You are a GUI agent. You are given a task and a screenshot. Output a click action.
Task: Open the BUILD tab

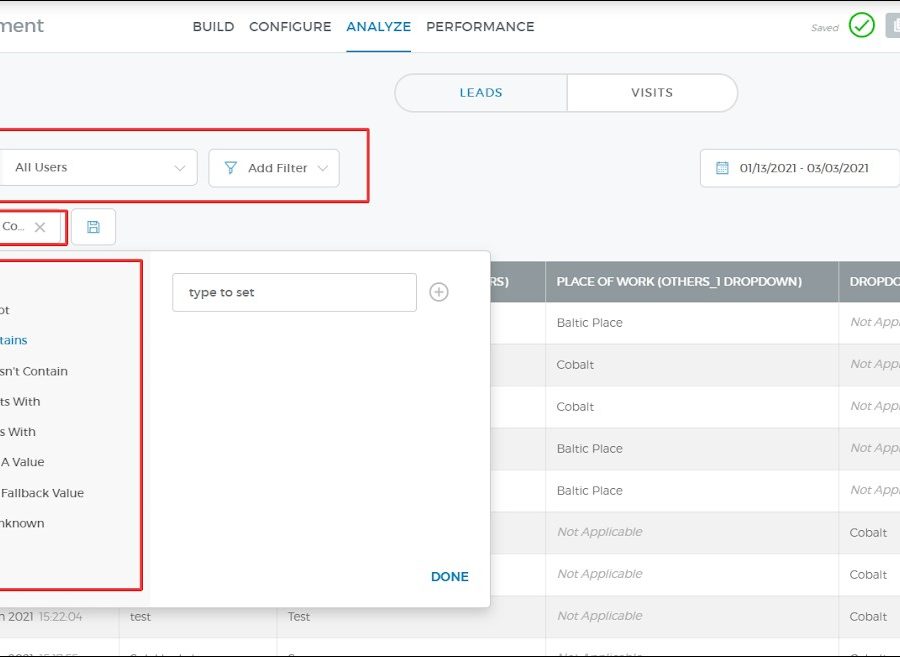tap(213, 27)
